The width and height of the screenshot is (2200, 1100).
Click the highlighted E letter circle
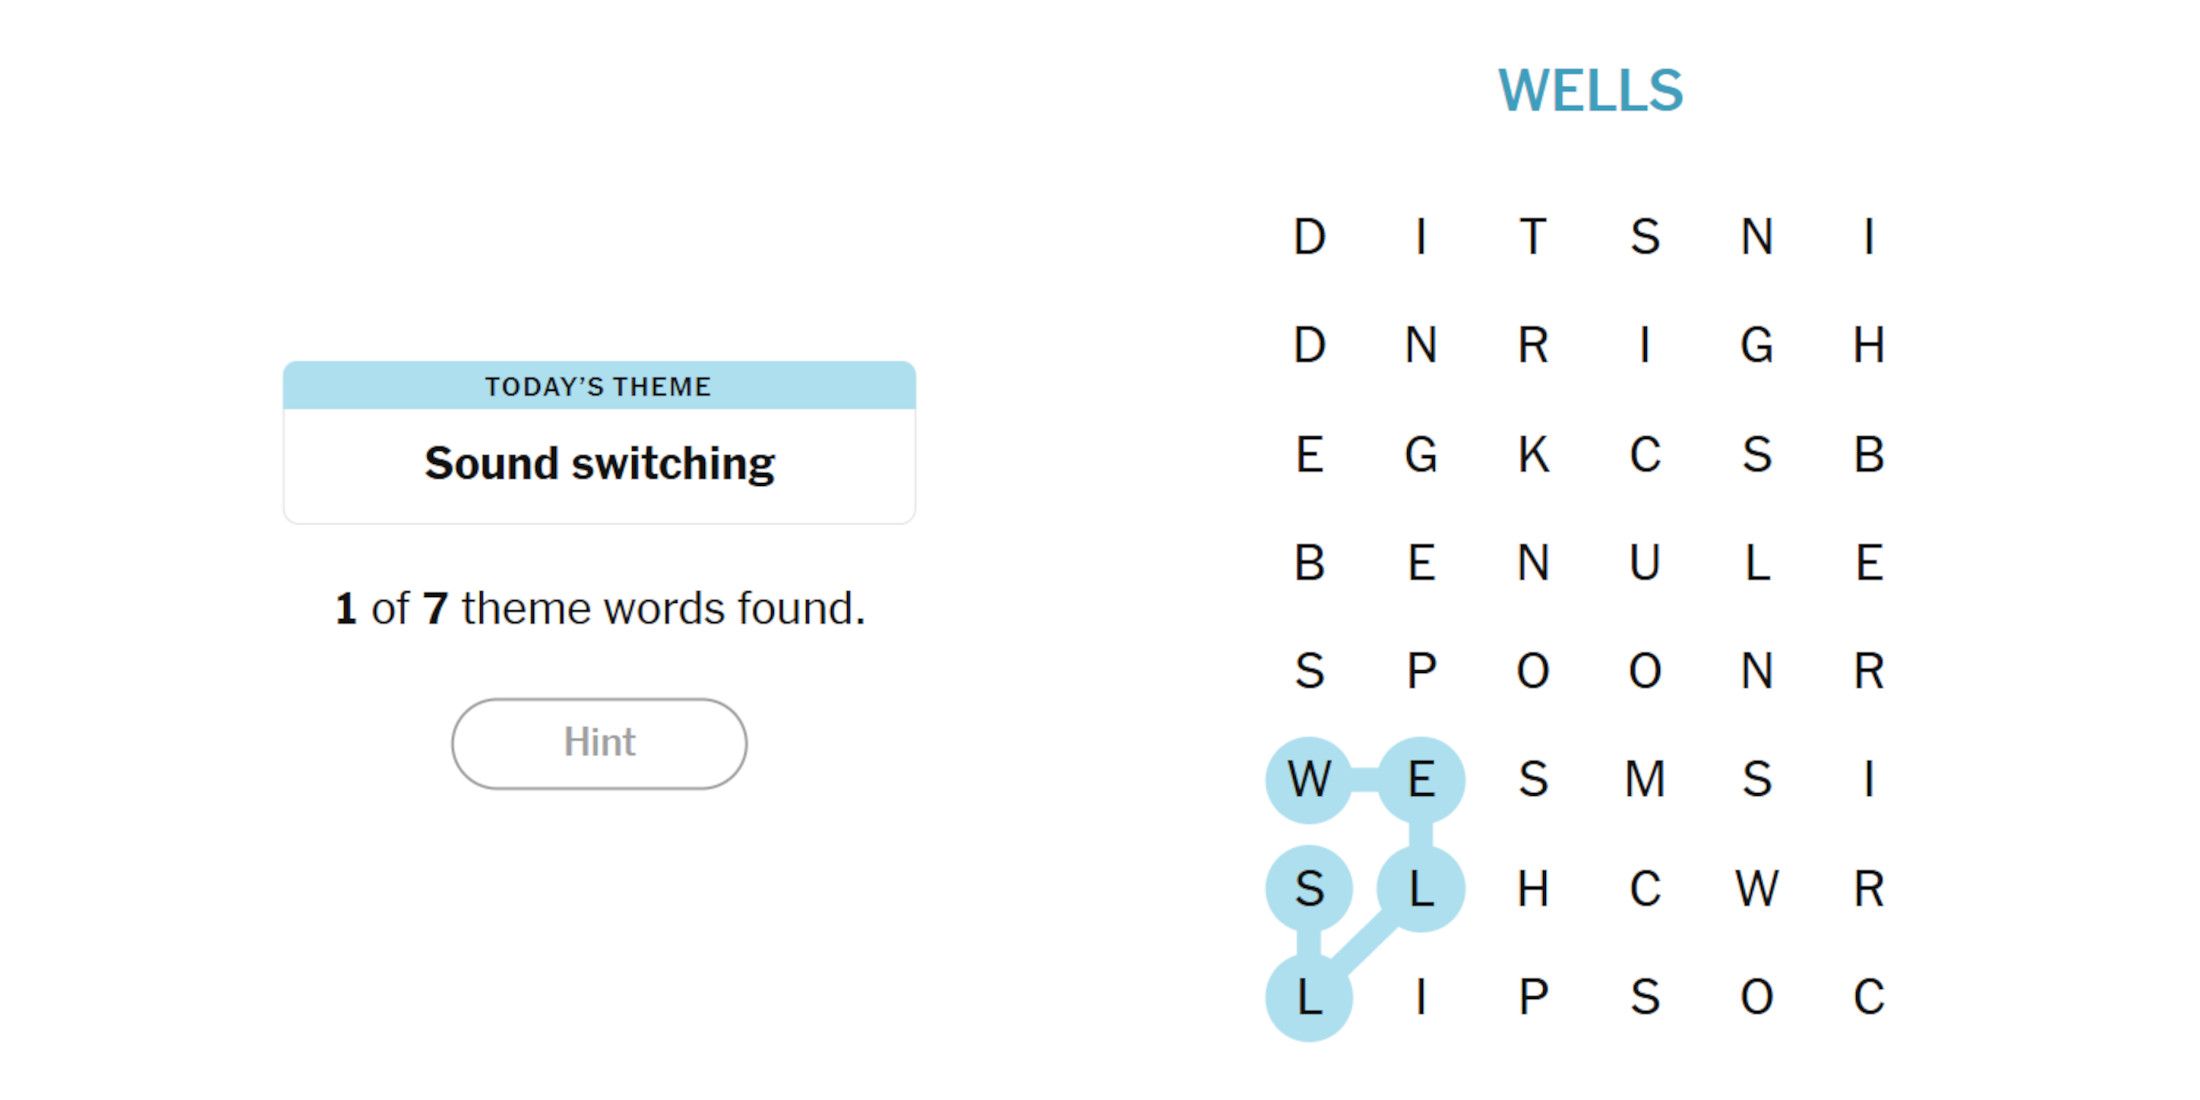1421,779
